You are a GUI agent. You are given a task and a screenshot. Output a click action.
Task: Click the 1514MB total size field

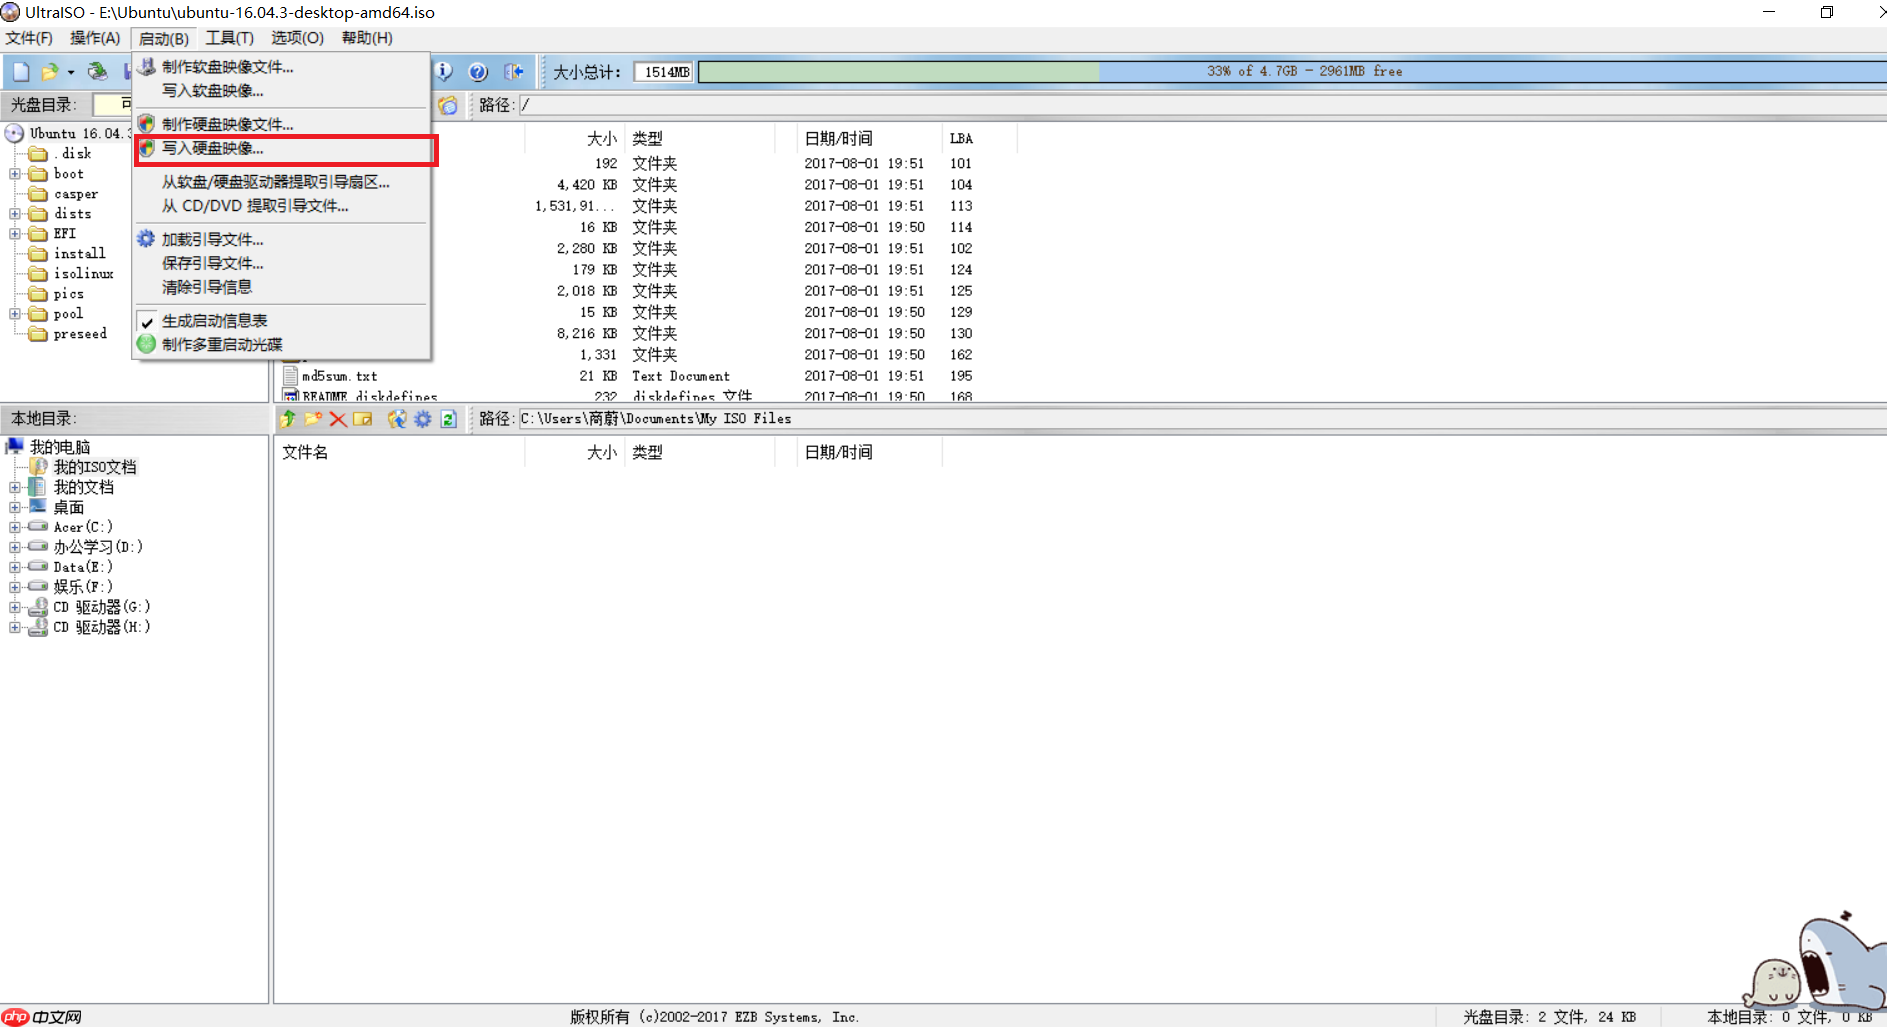663,72
